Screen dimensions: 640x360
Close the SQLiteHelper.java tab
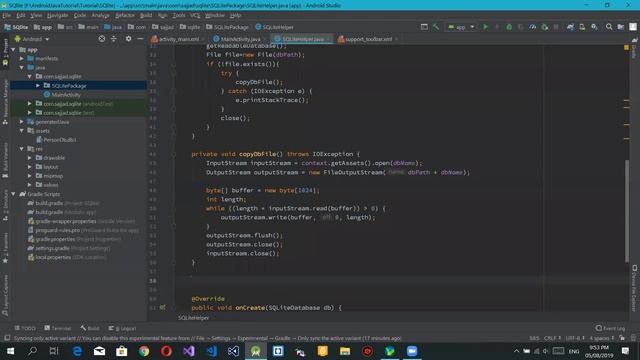coord(329,39)
